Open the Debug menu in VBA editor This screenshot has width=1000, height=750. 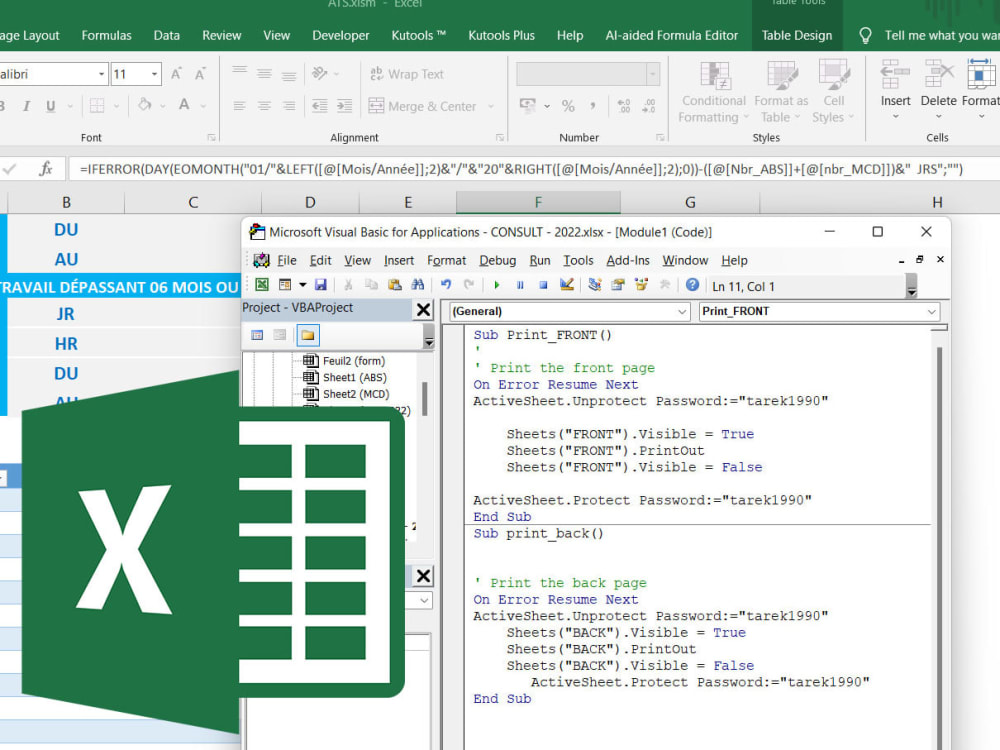point(497,260)
